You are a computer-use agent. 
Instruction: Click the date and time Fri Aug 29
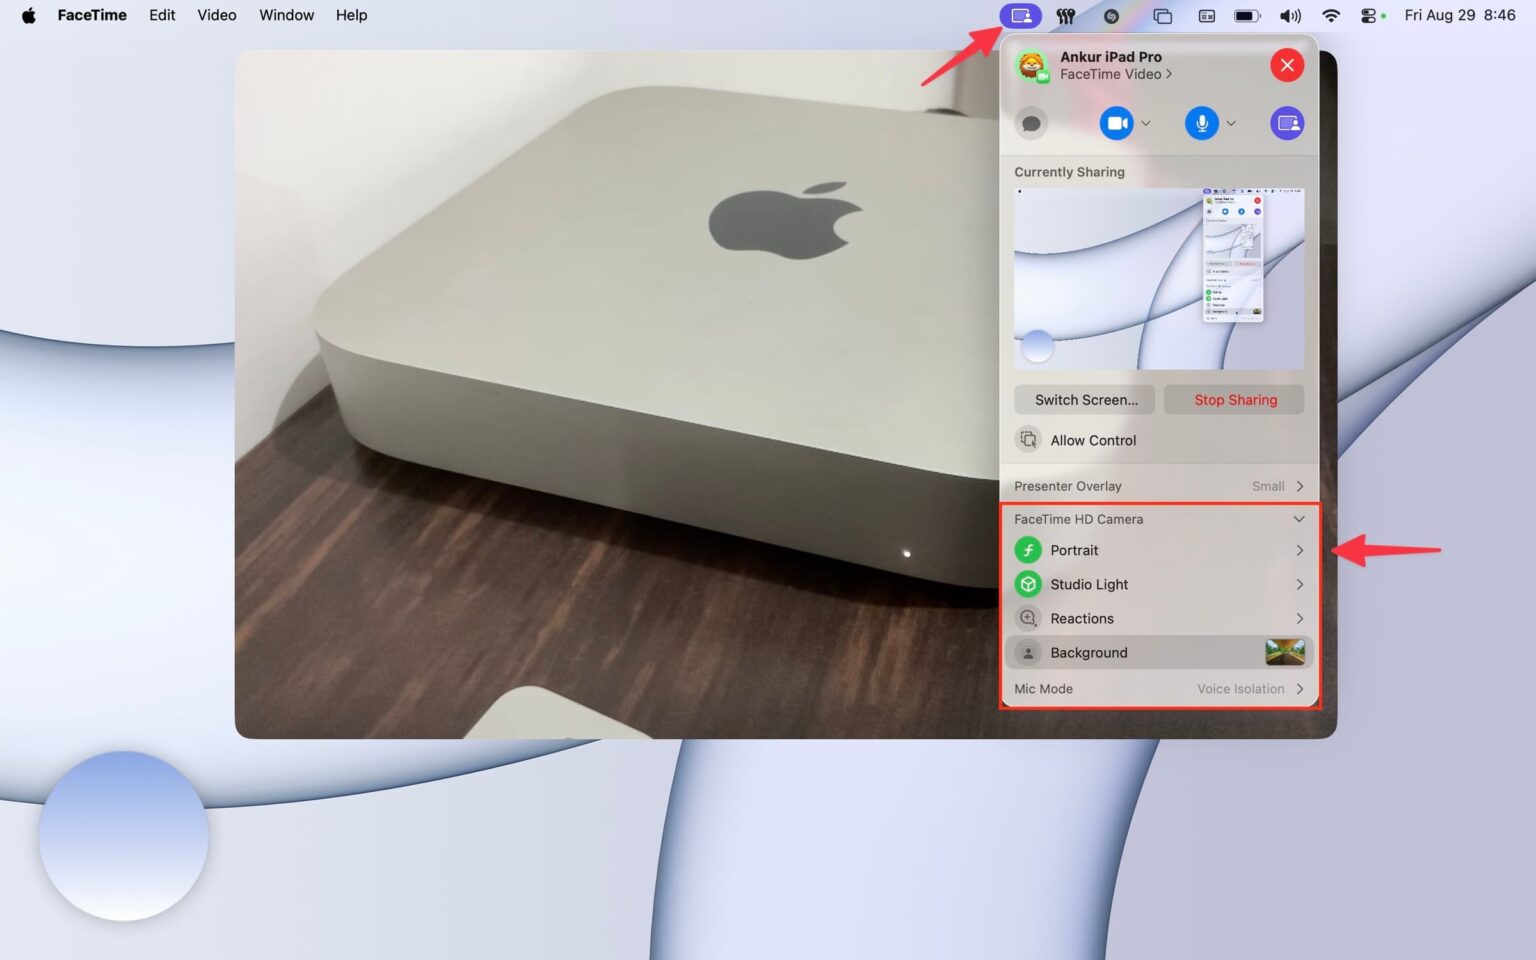tap(1460, 15)
